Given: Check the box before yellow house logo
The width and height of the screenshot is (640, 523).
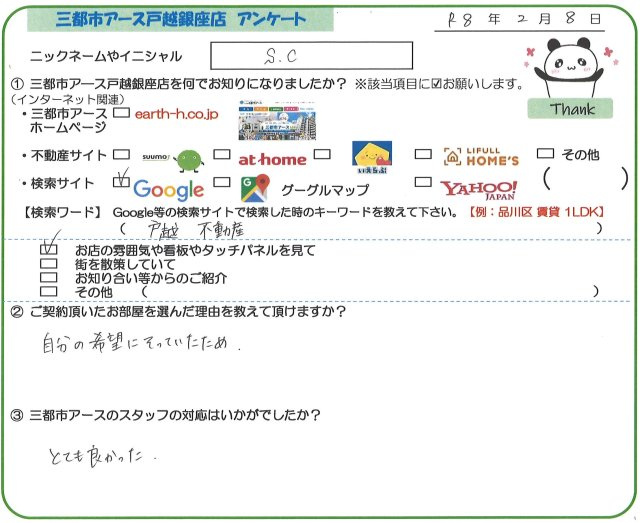Looking at the screenshot, I should [x=322, y=154].
